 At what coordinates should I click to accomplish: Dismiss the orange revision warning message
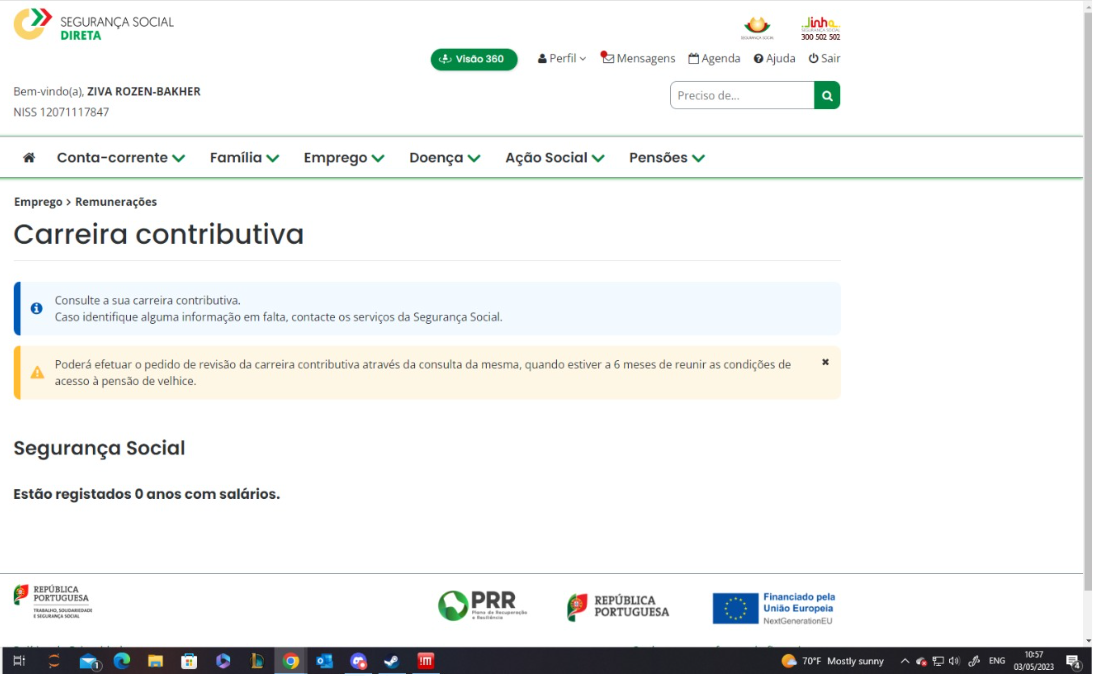pyautogui.click(x=824, y=364)
